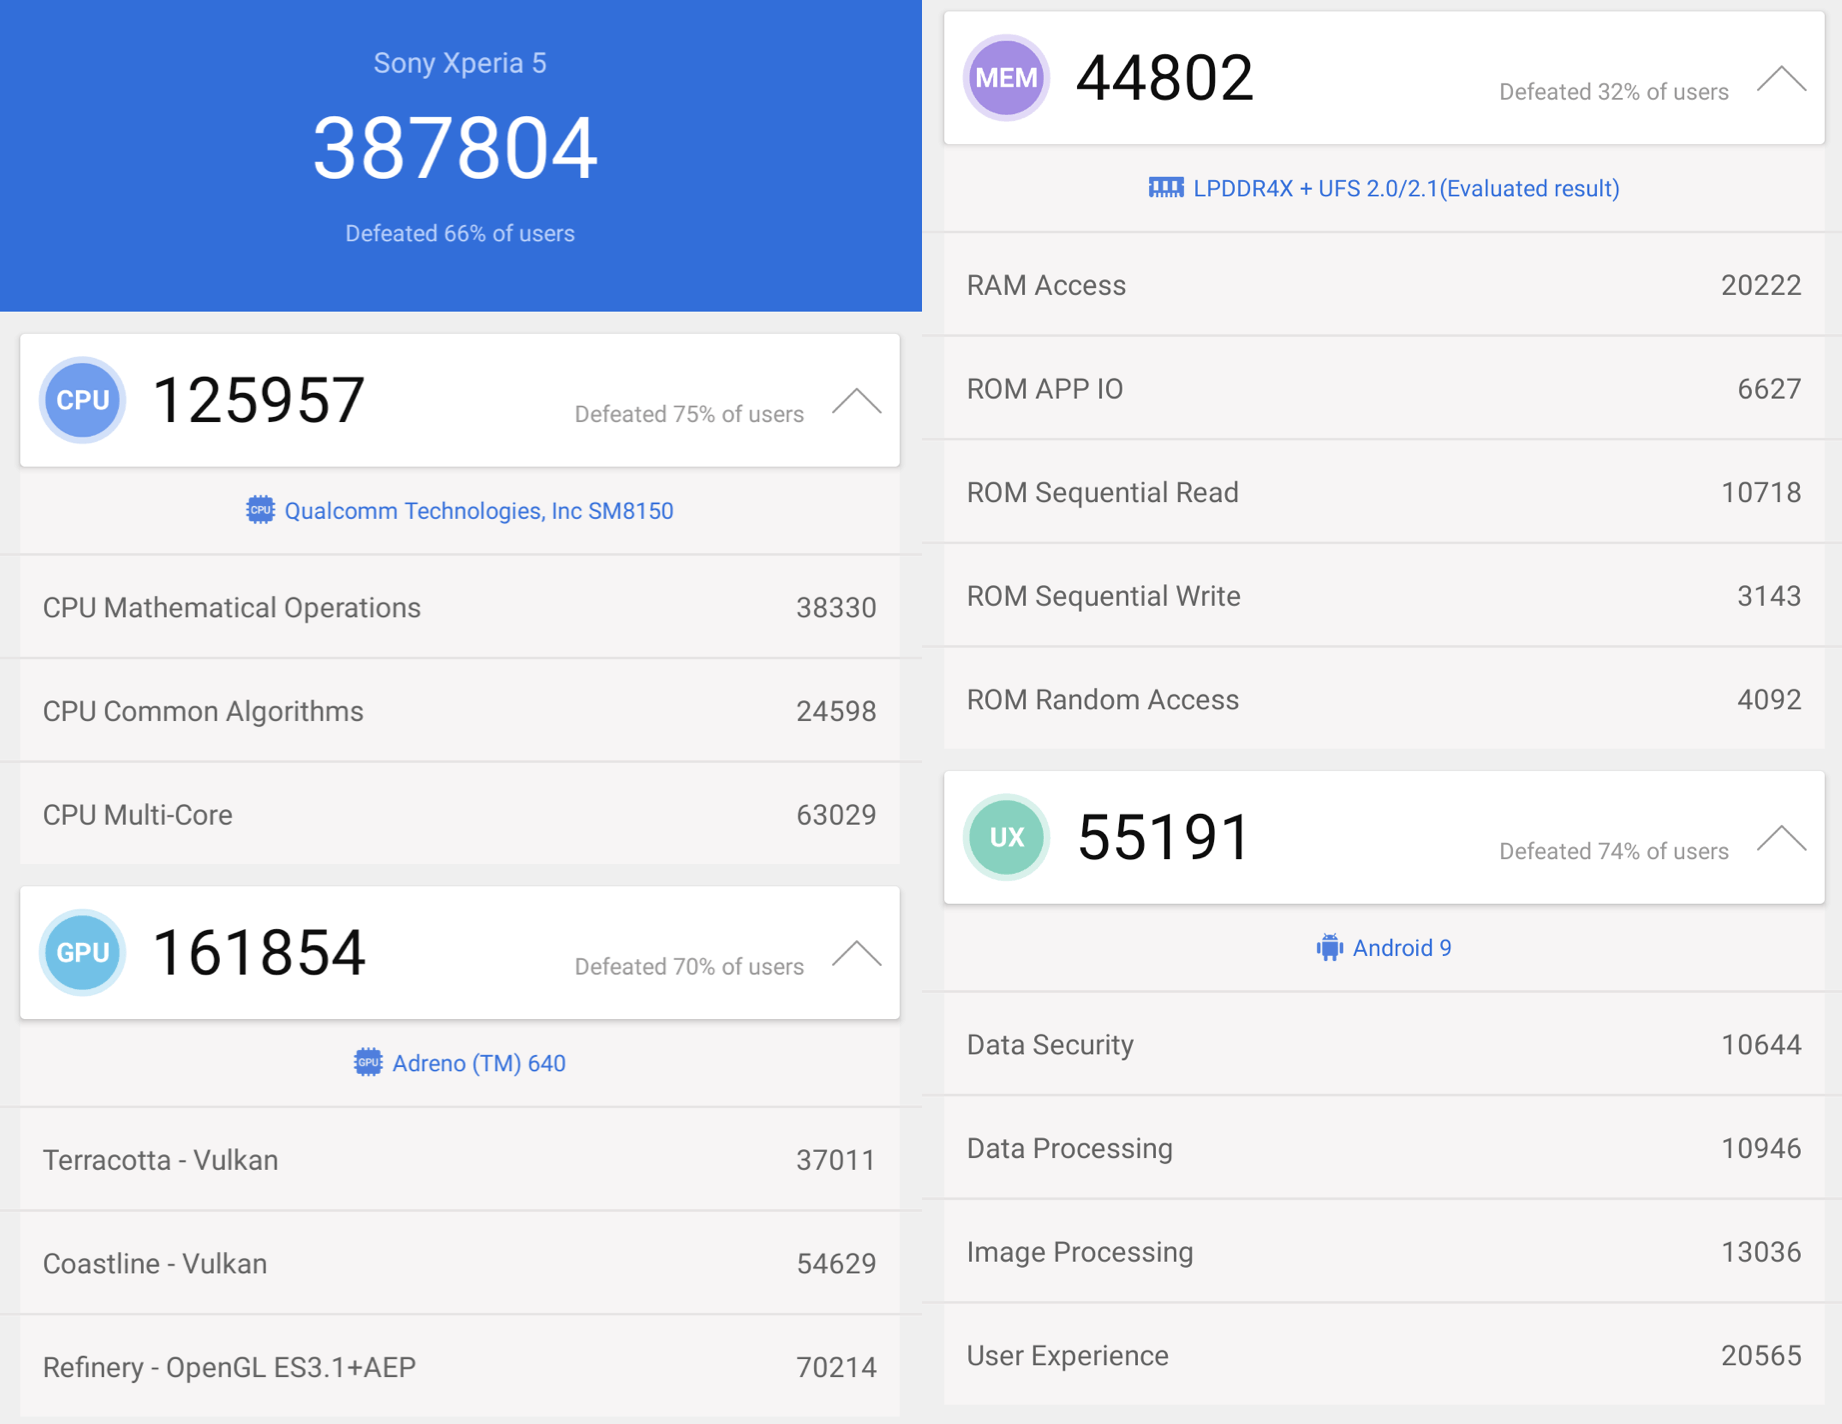Select the Data Security row
The width and height of the screenshot is (1842, 1424).
(1384, 1044)
